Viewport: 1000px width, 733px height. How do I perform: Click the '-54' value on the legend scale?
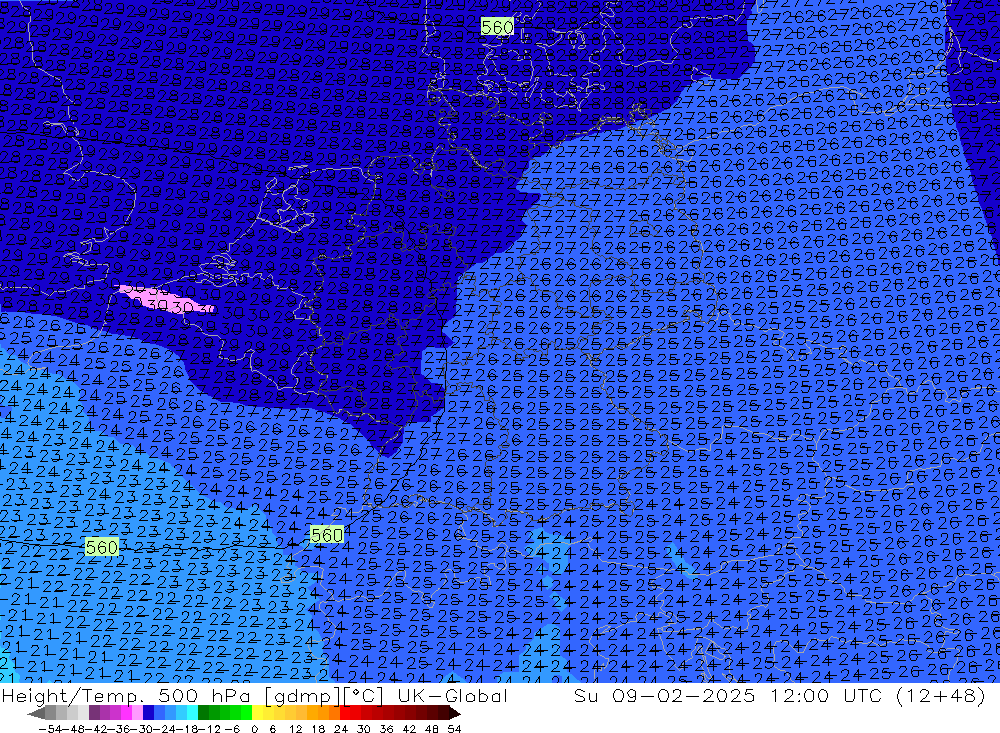pyautogui.click(x=50, y=729)
